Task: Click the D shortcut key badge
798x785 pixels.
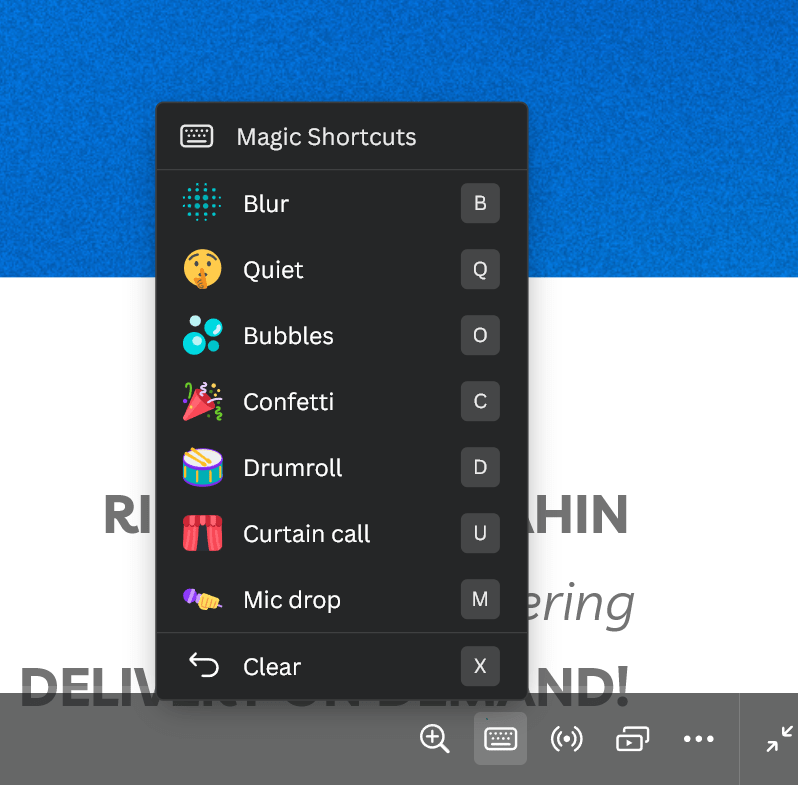Action: [480, 467]
